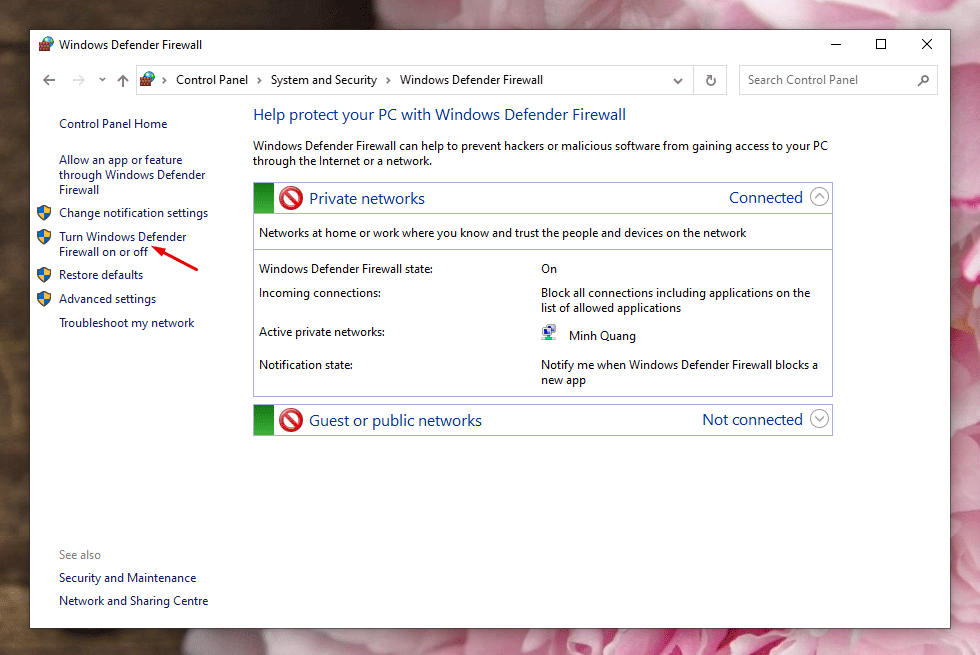Screen dimensions: 980x655
Task: Expand the Guest or public networks section
Action: (819, 419)
